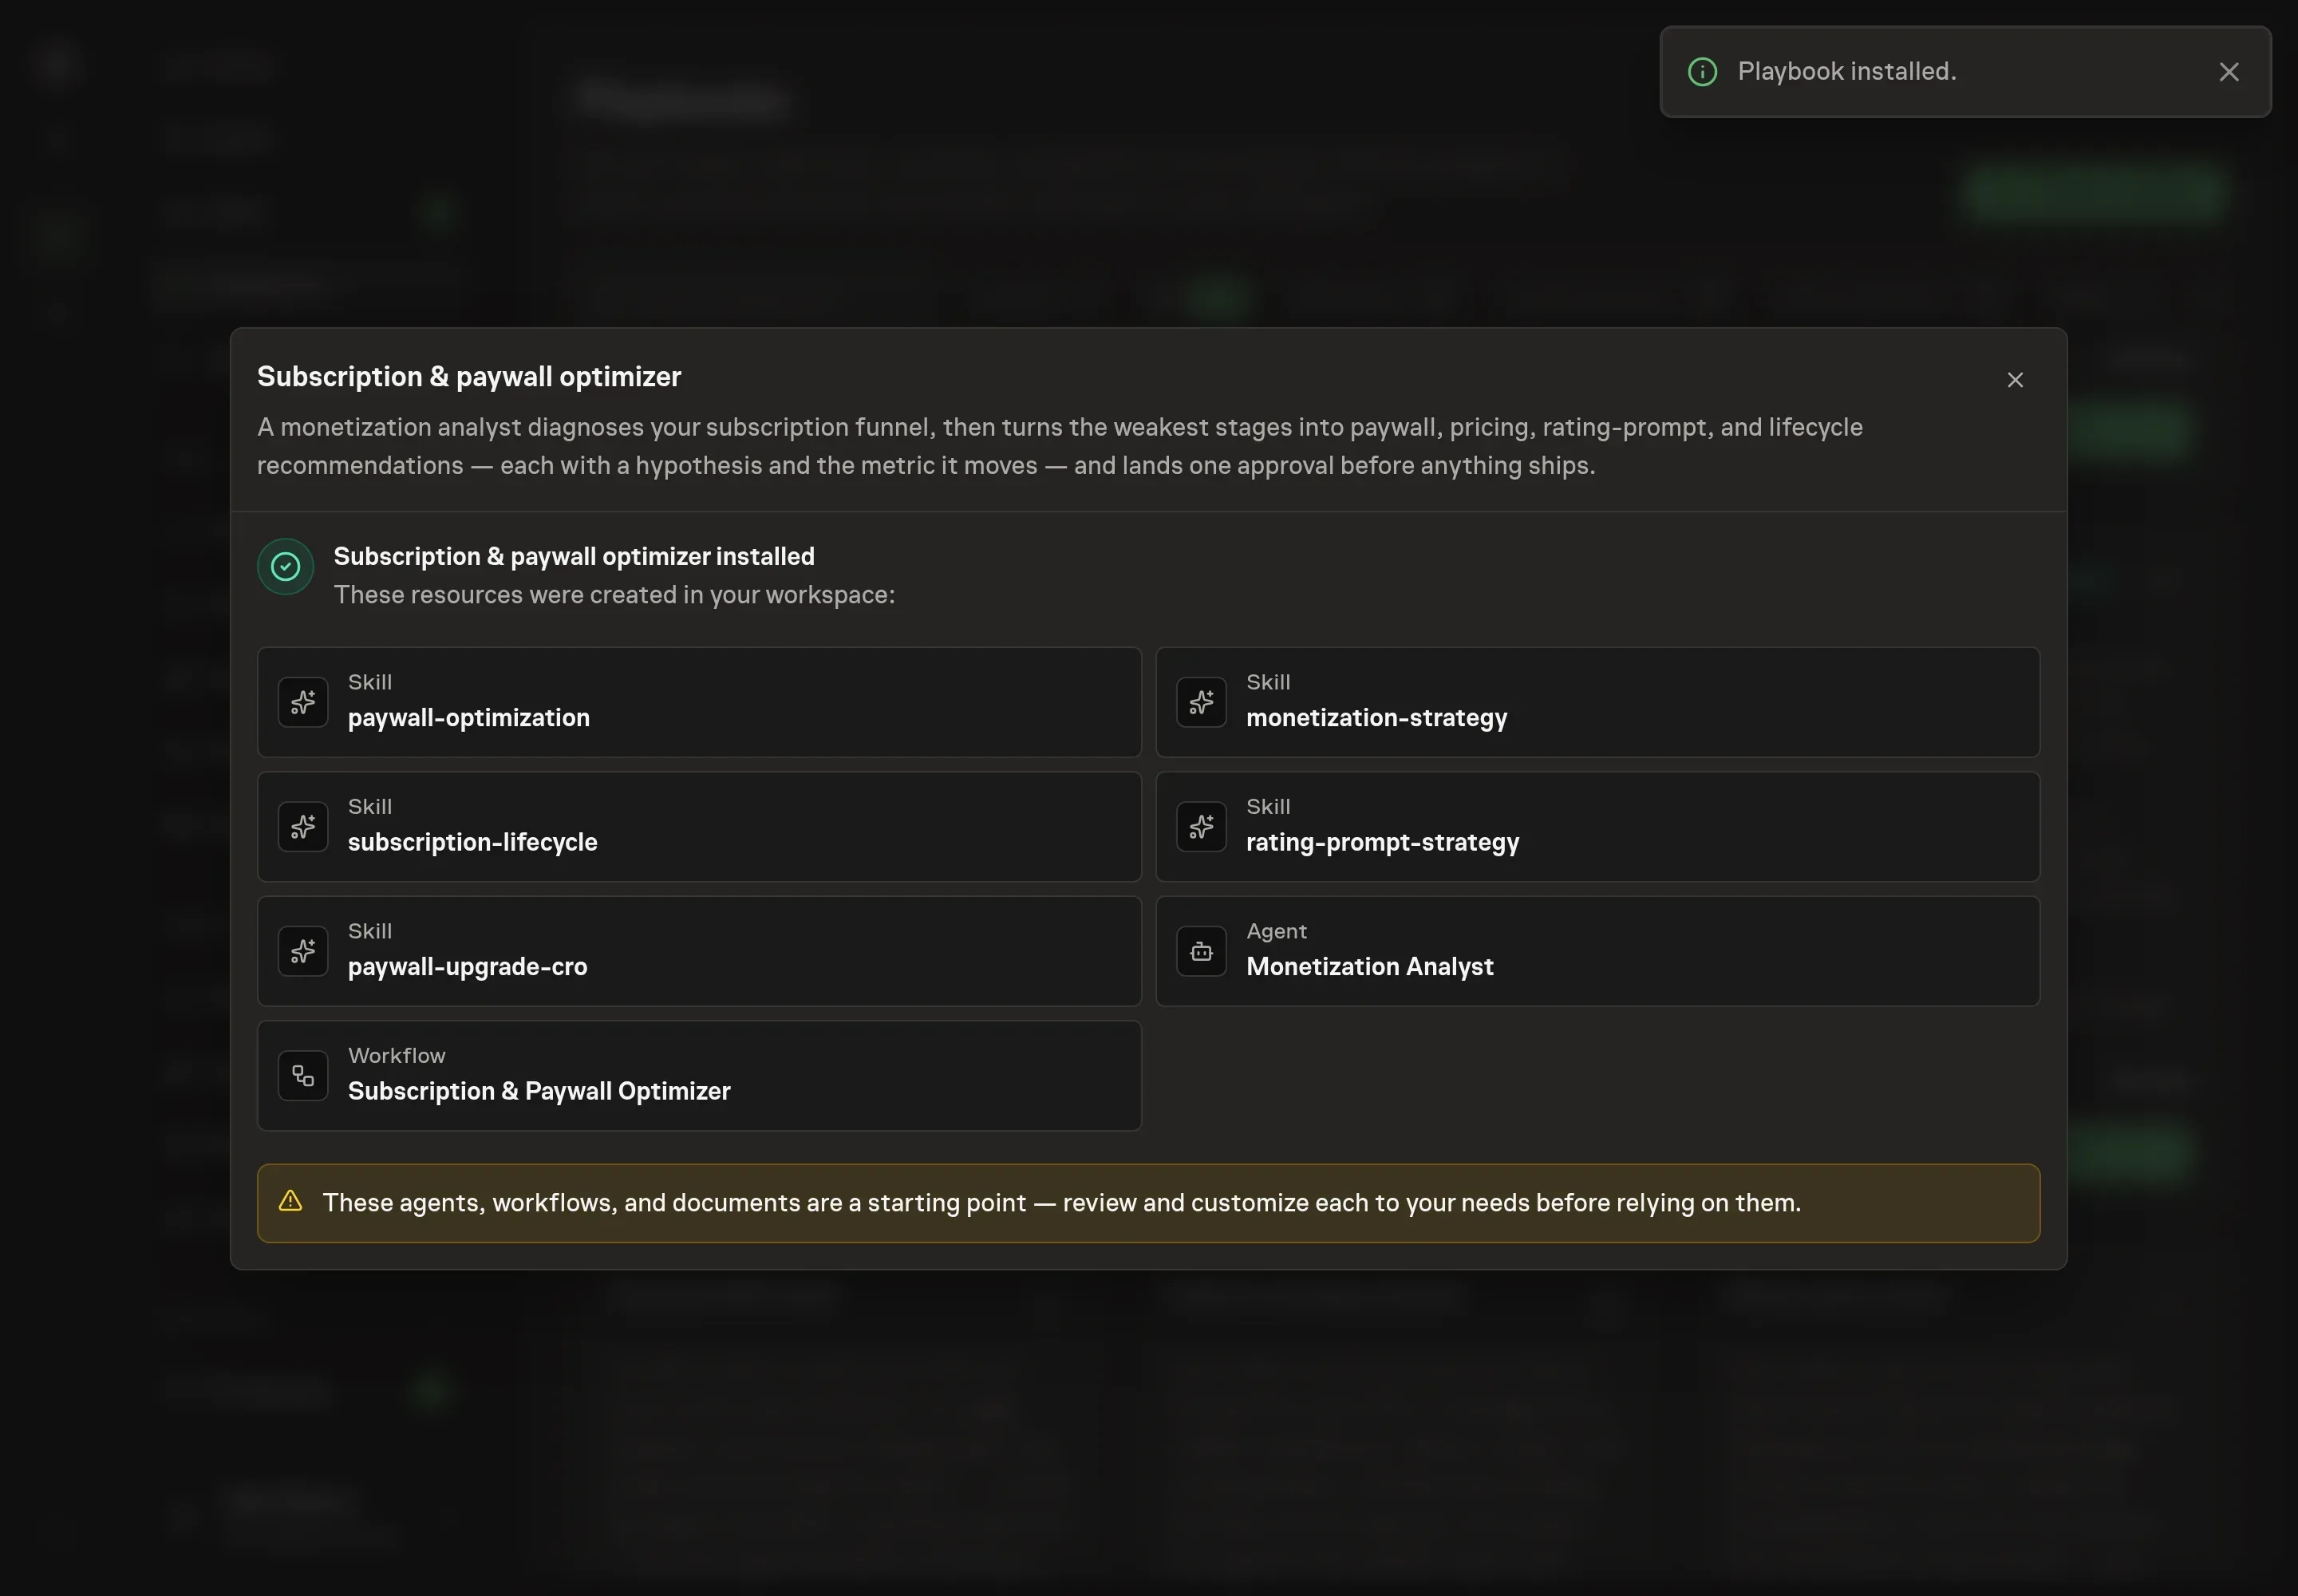Image resolution: width=2298 pixels, height=1596 pixels.
Task: Select the paywall-upgrade-cro skill card
Action: pos(699,951)
